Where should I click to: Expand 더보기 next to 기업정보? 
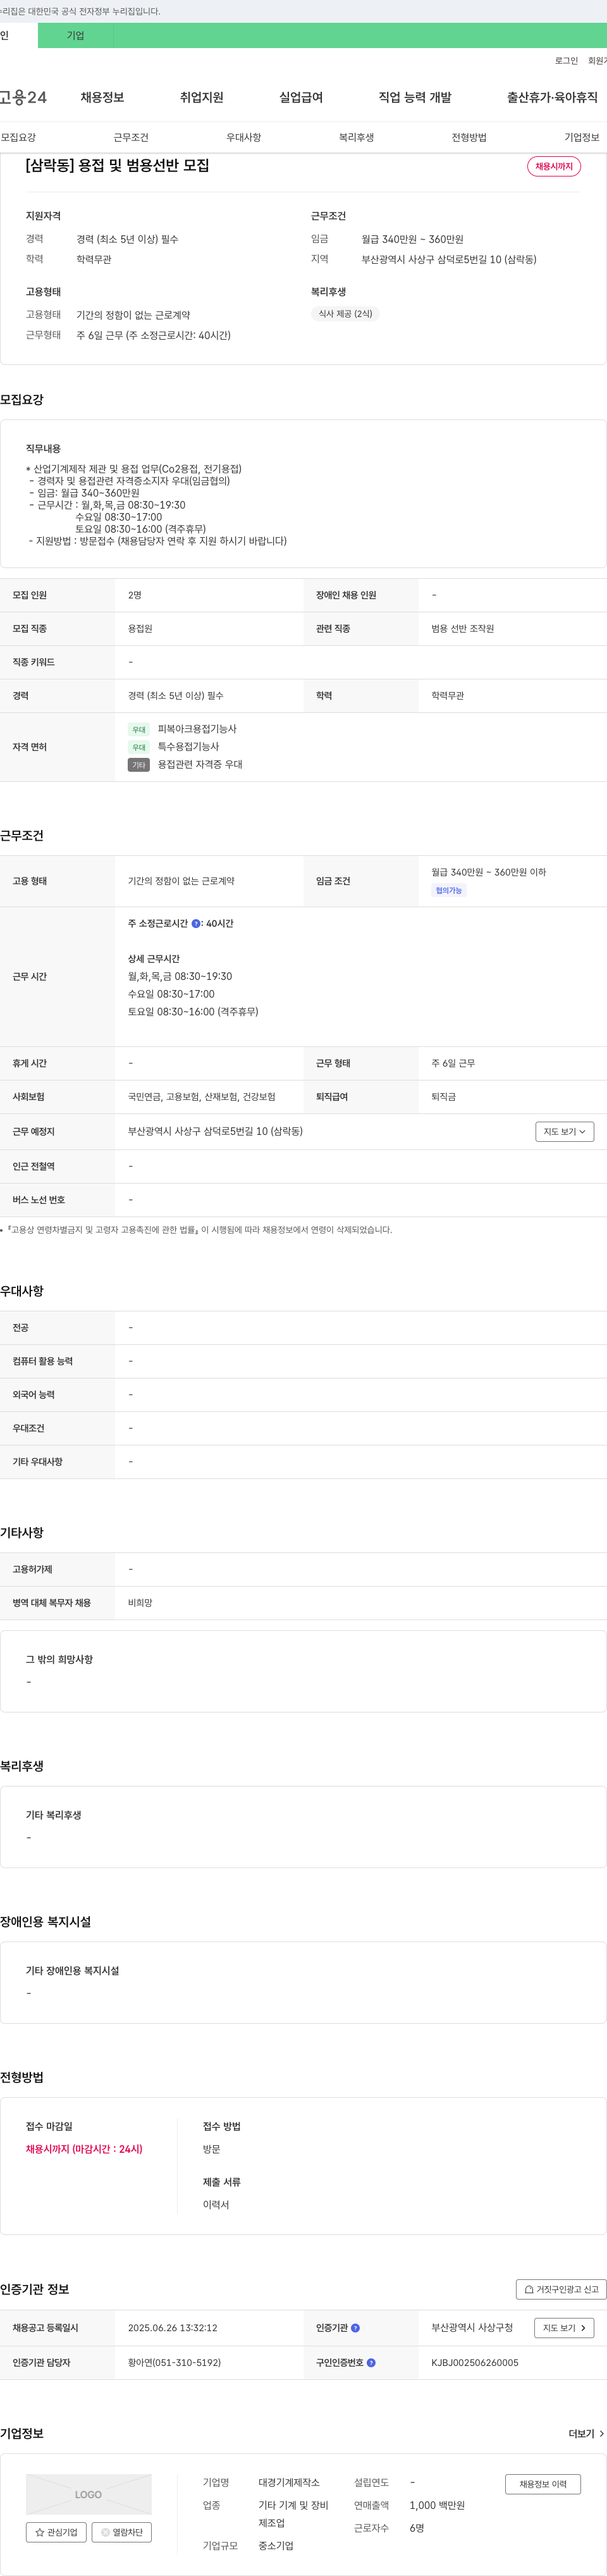tap(586, 2434)
